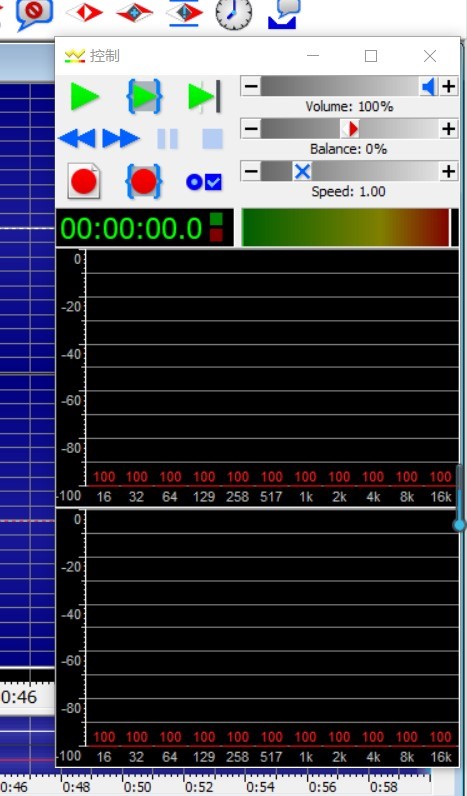Toggle the recording options checkbox icon
This screenshot has width=467, height=796.
[x=204, y=182]
